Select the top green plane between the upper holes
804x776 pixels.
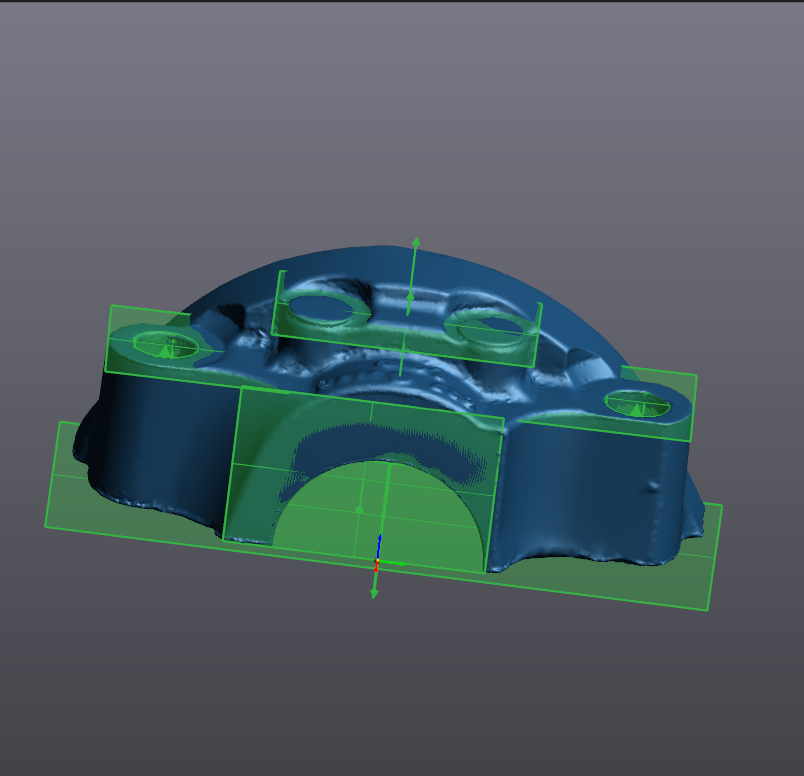coord(405,322)
